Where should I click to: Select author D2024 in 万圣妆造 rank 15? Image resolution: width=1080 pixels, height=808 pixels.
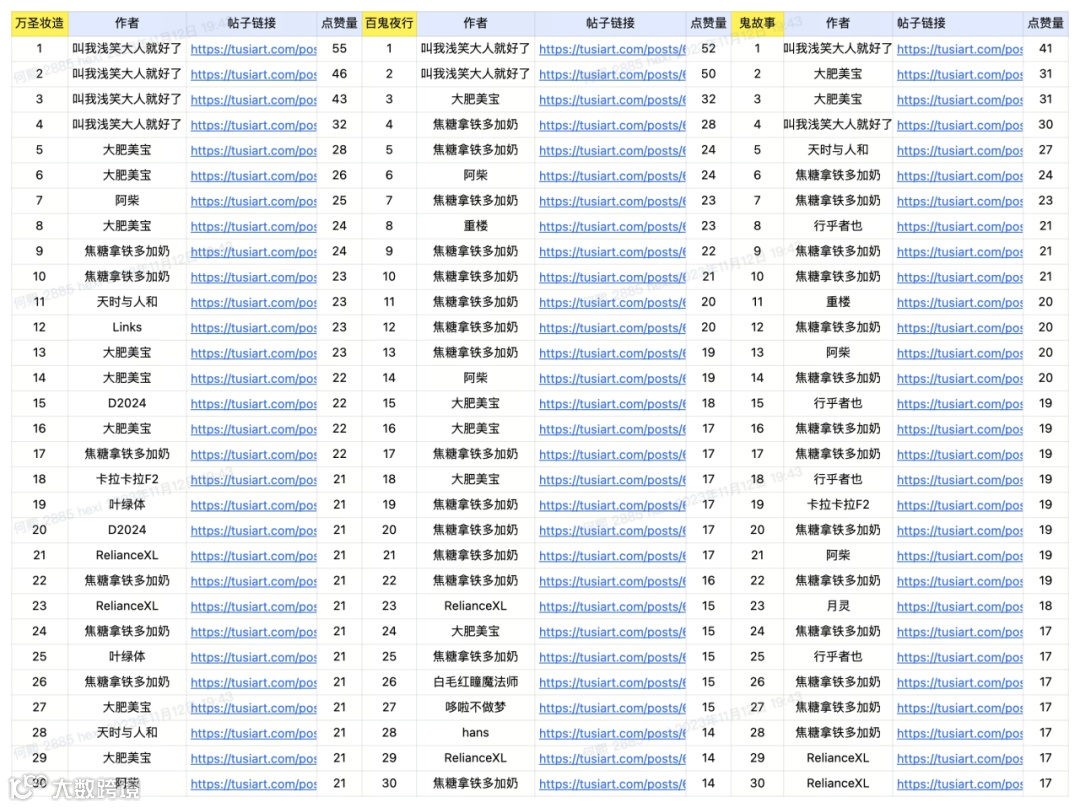tap(127, 403)
